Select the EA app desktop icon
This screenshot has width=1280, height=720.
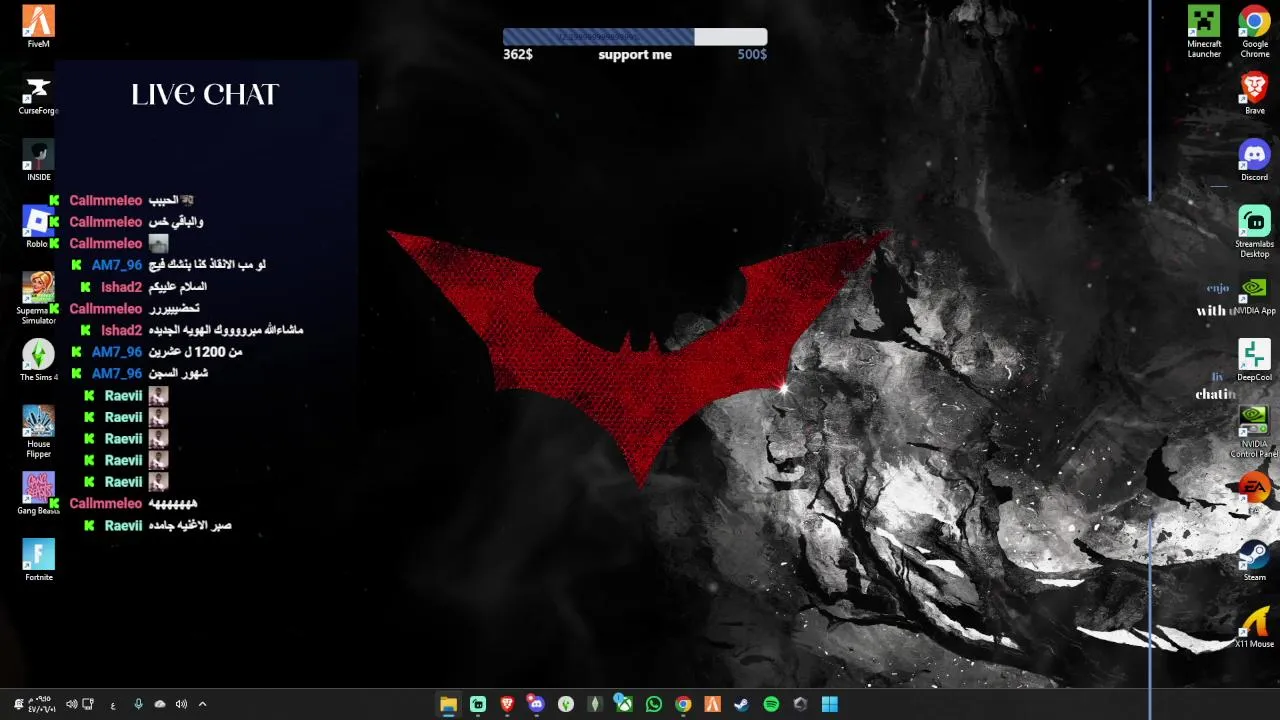1254,493
